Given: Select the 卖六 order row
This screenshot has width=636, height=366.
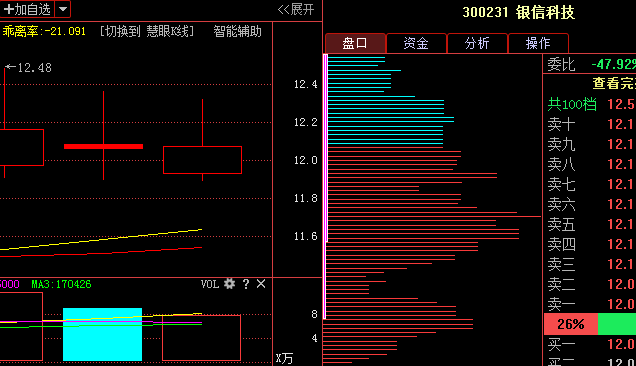Looking at the screenshot, I should coord(590,204).
